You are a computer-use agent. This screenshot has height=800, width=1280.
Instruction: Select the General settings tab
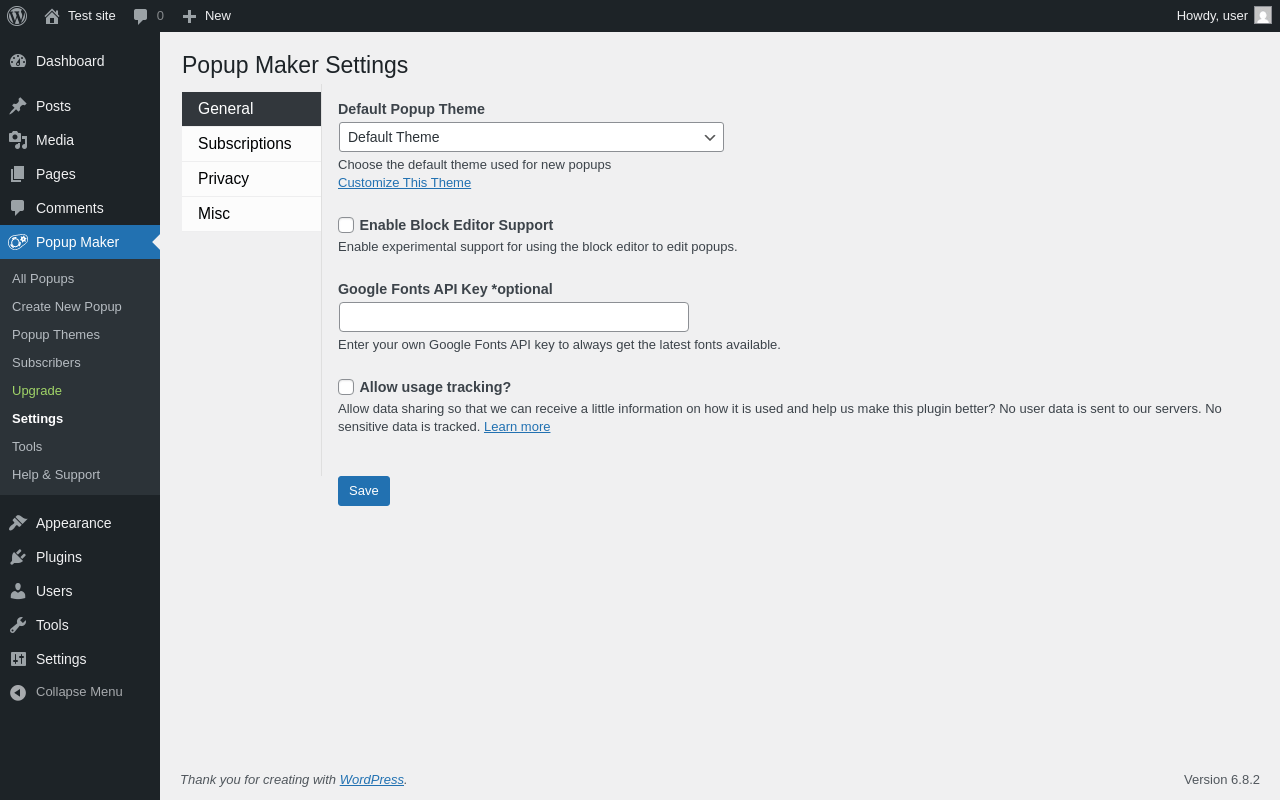[251, 109]
